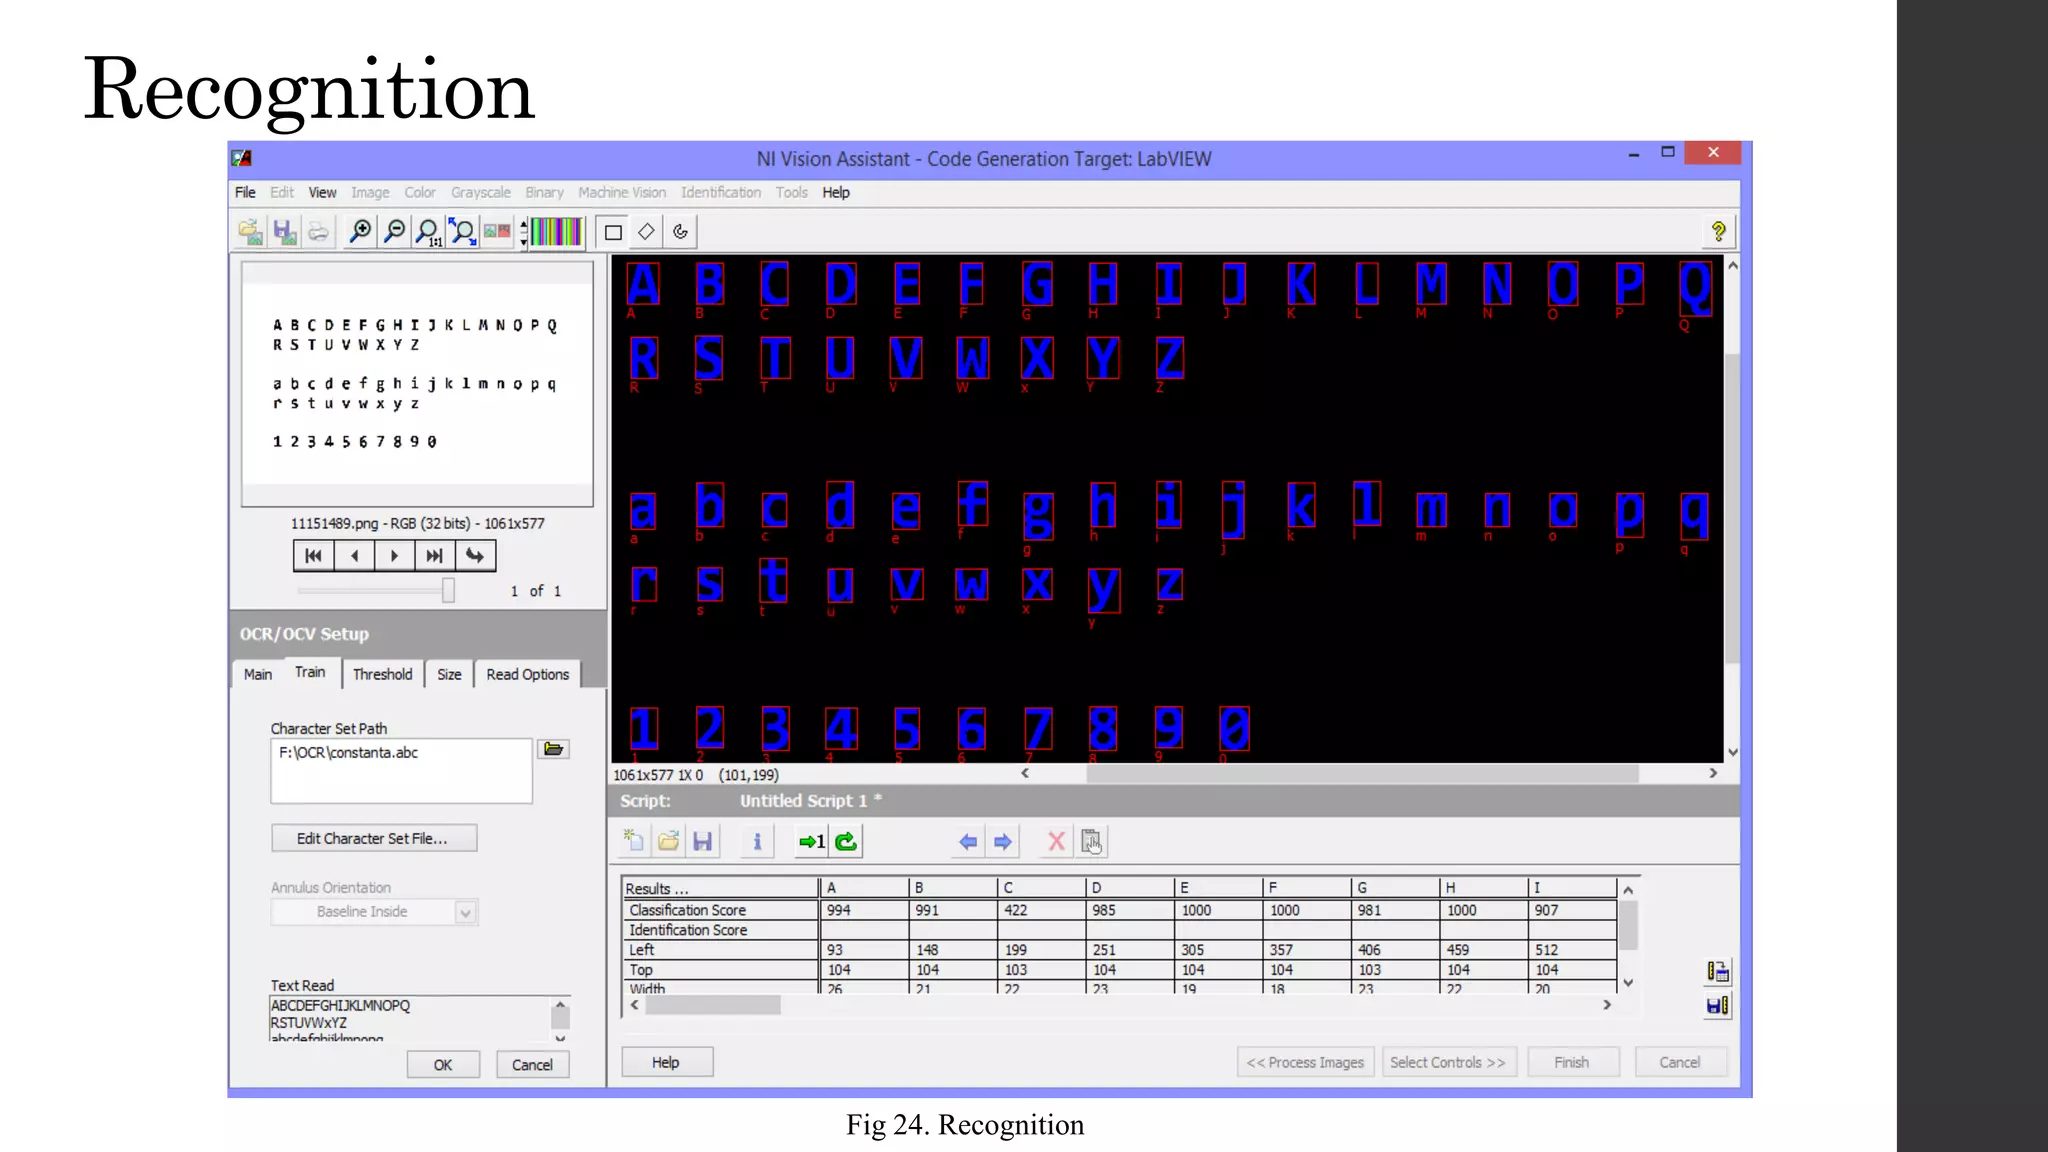Click Cancel in OCR/OCV Setup
This screenshot has height=1152, width=2048.
click(x=532, y=1064)
